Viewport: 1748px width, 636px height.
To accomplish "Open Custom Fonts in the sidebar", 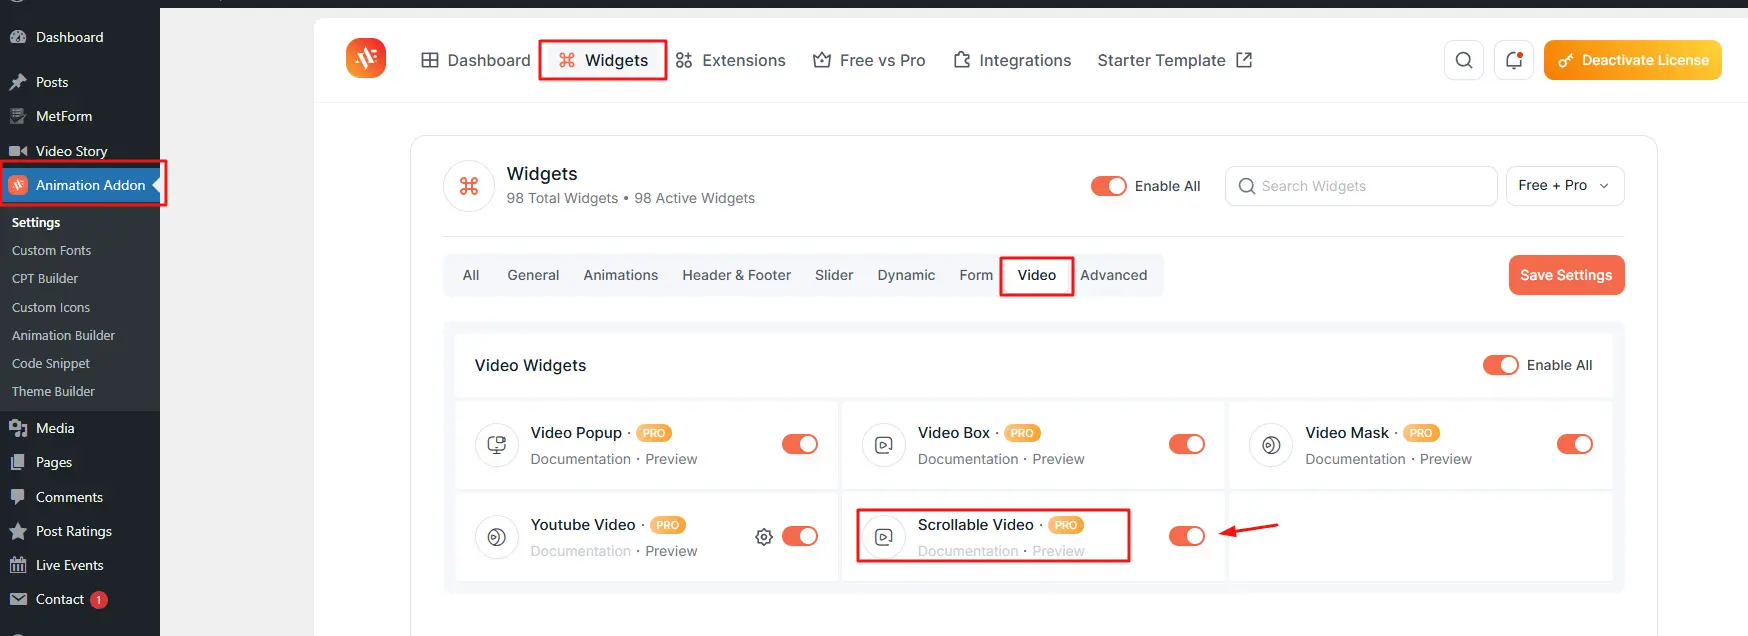I will click(51, 250).
